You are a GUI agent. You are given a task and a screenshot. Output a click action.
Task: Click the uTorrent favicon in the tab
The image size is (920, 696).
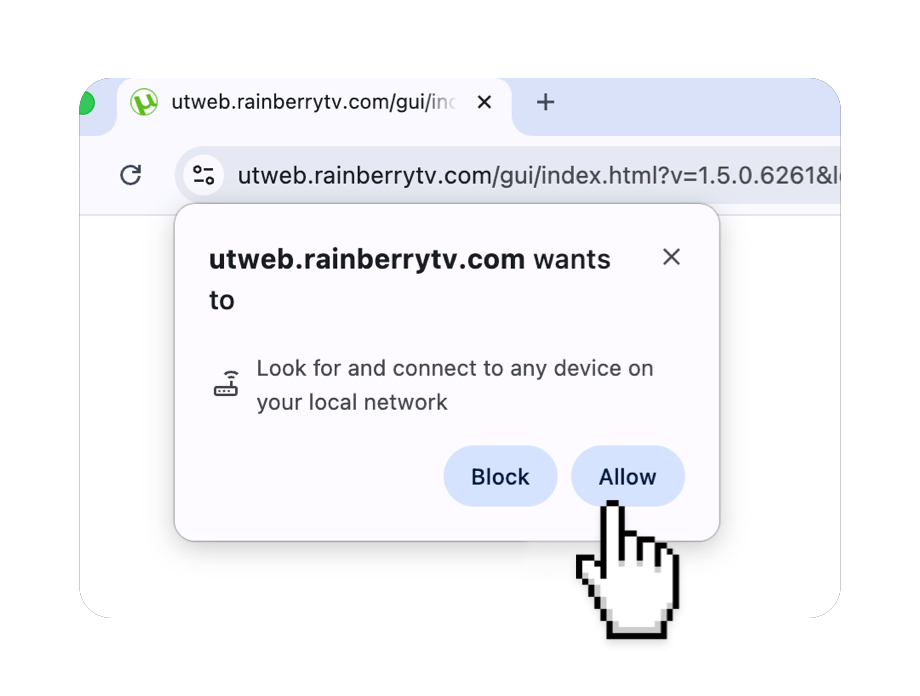144,102
